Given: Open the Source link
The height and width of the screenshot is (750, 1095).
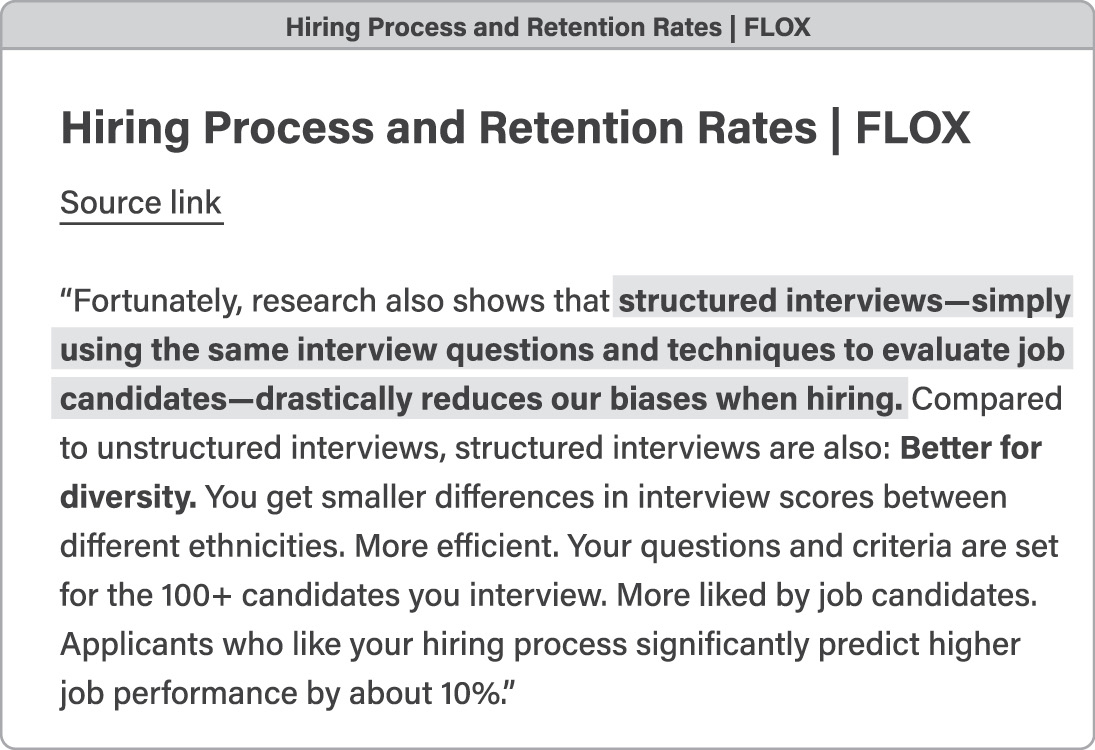Looking at the screenshot, I should pos(141,203).
